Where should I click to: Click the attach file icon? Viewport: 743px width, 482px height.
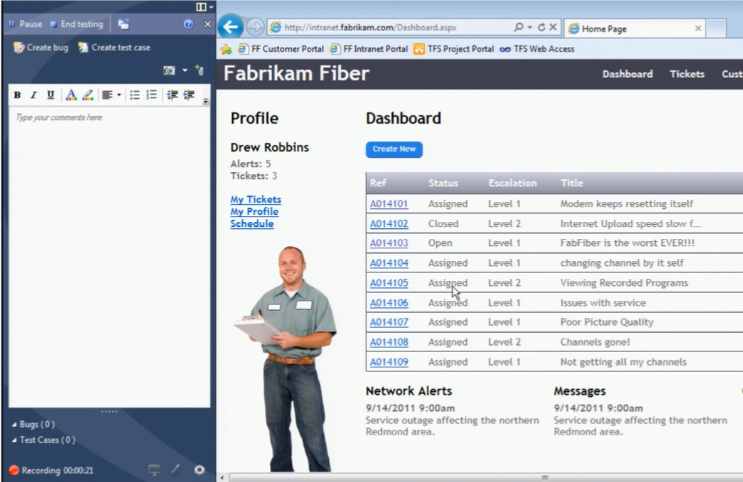(199, 71)
